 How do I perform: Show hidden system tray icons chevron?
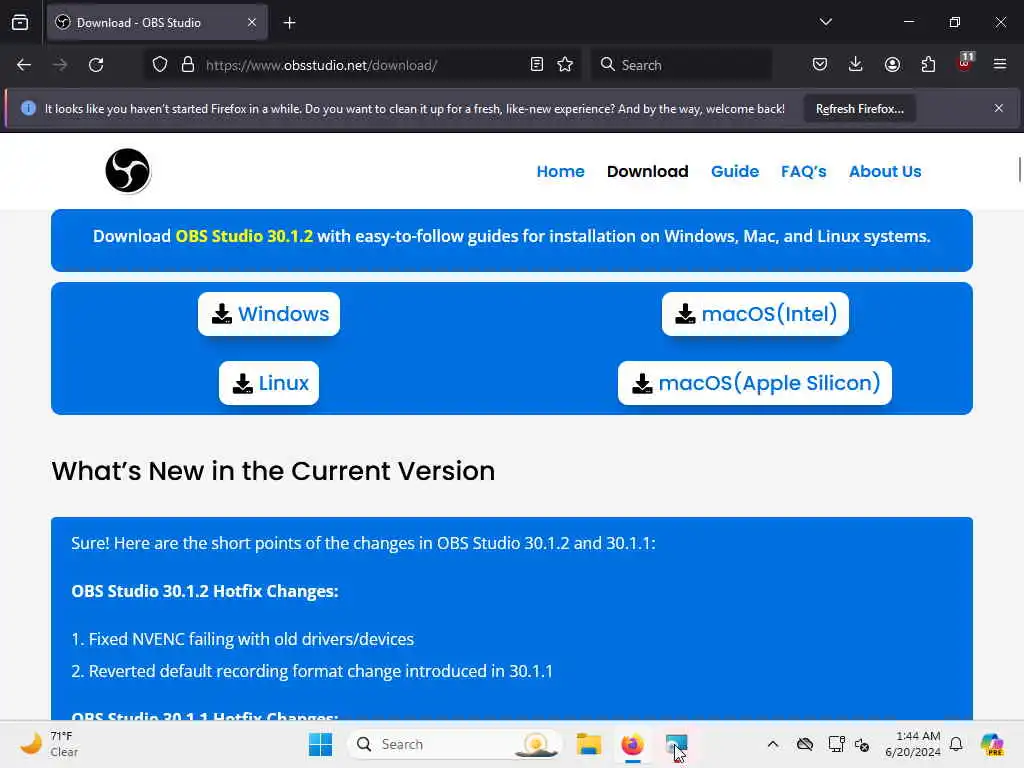click(x=773, y=744)
